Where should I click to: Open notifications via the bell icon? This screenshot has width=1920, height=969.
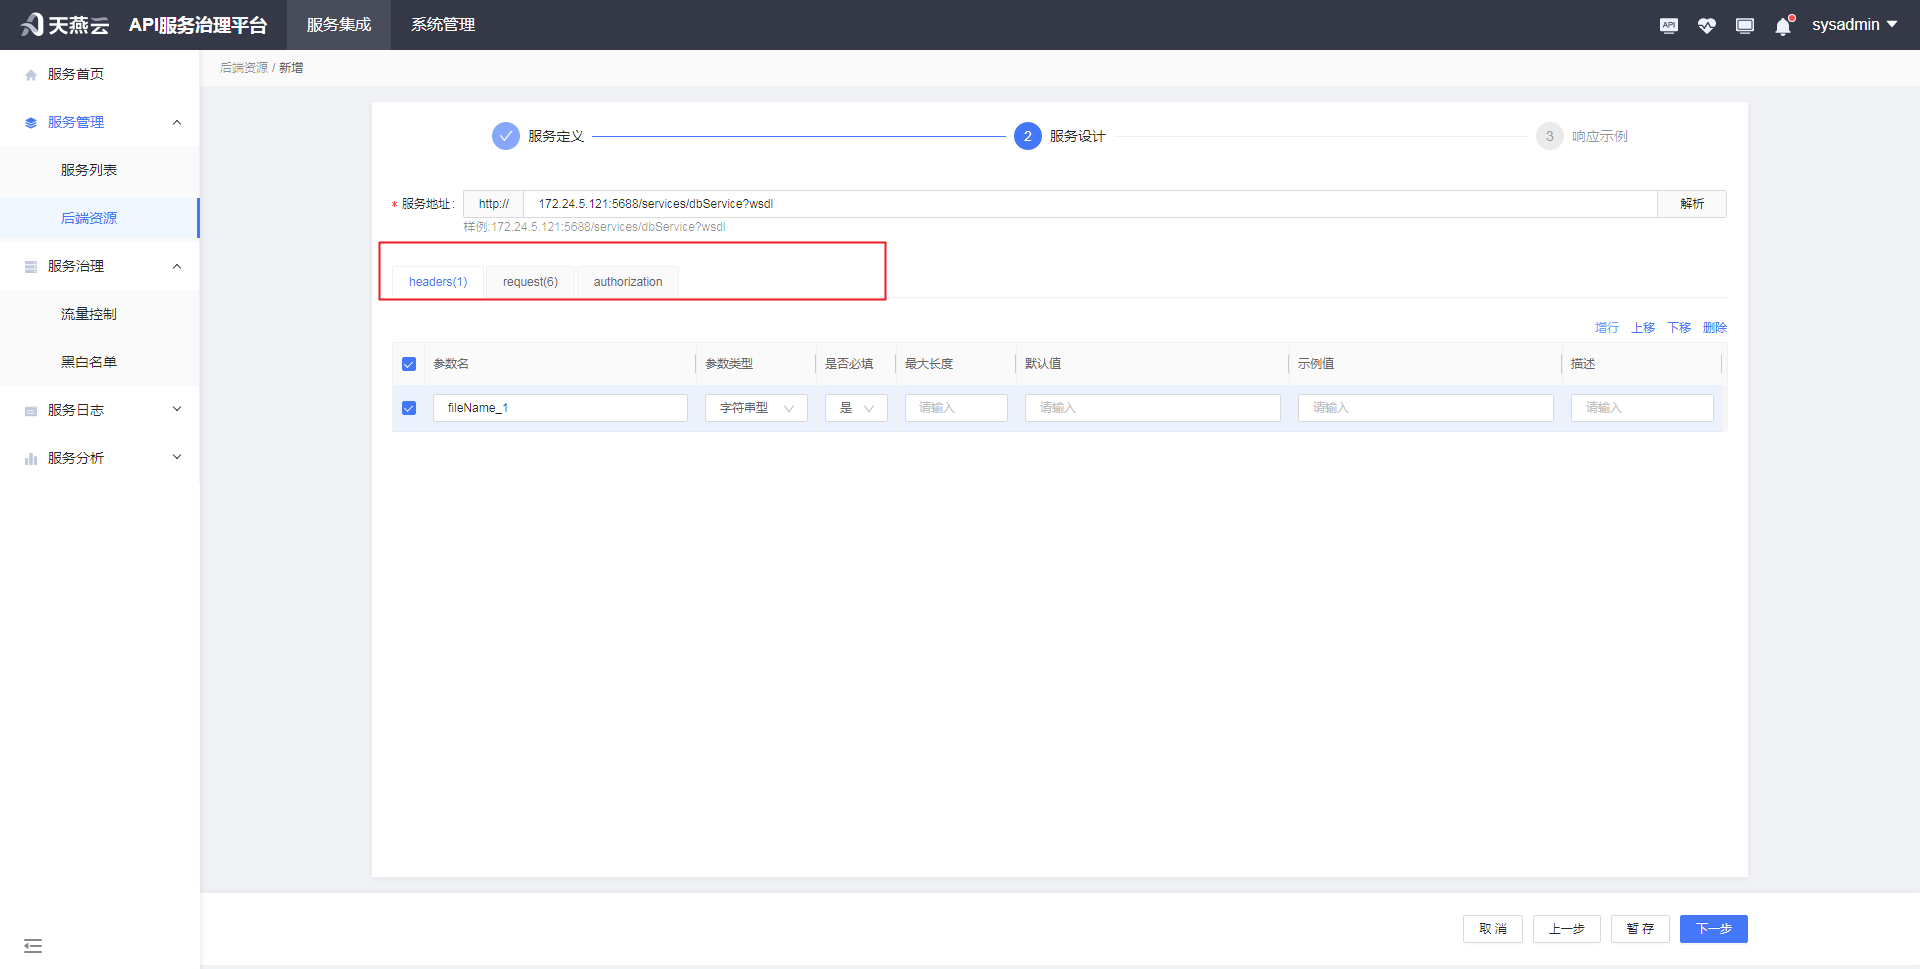click(x=1783, y=25)
